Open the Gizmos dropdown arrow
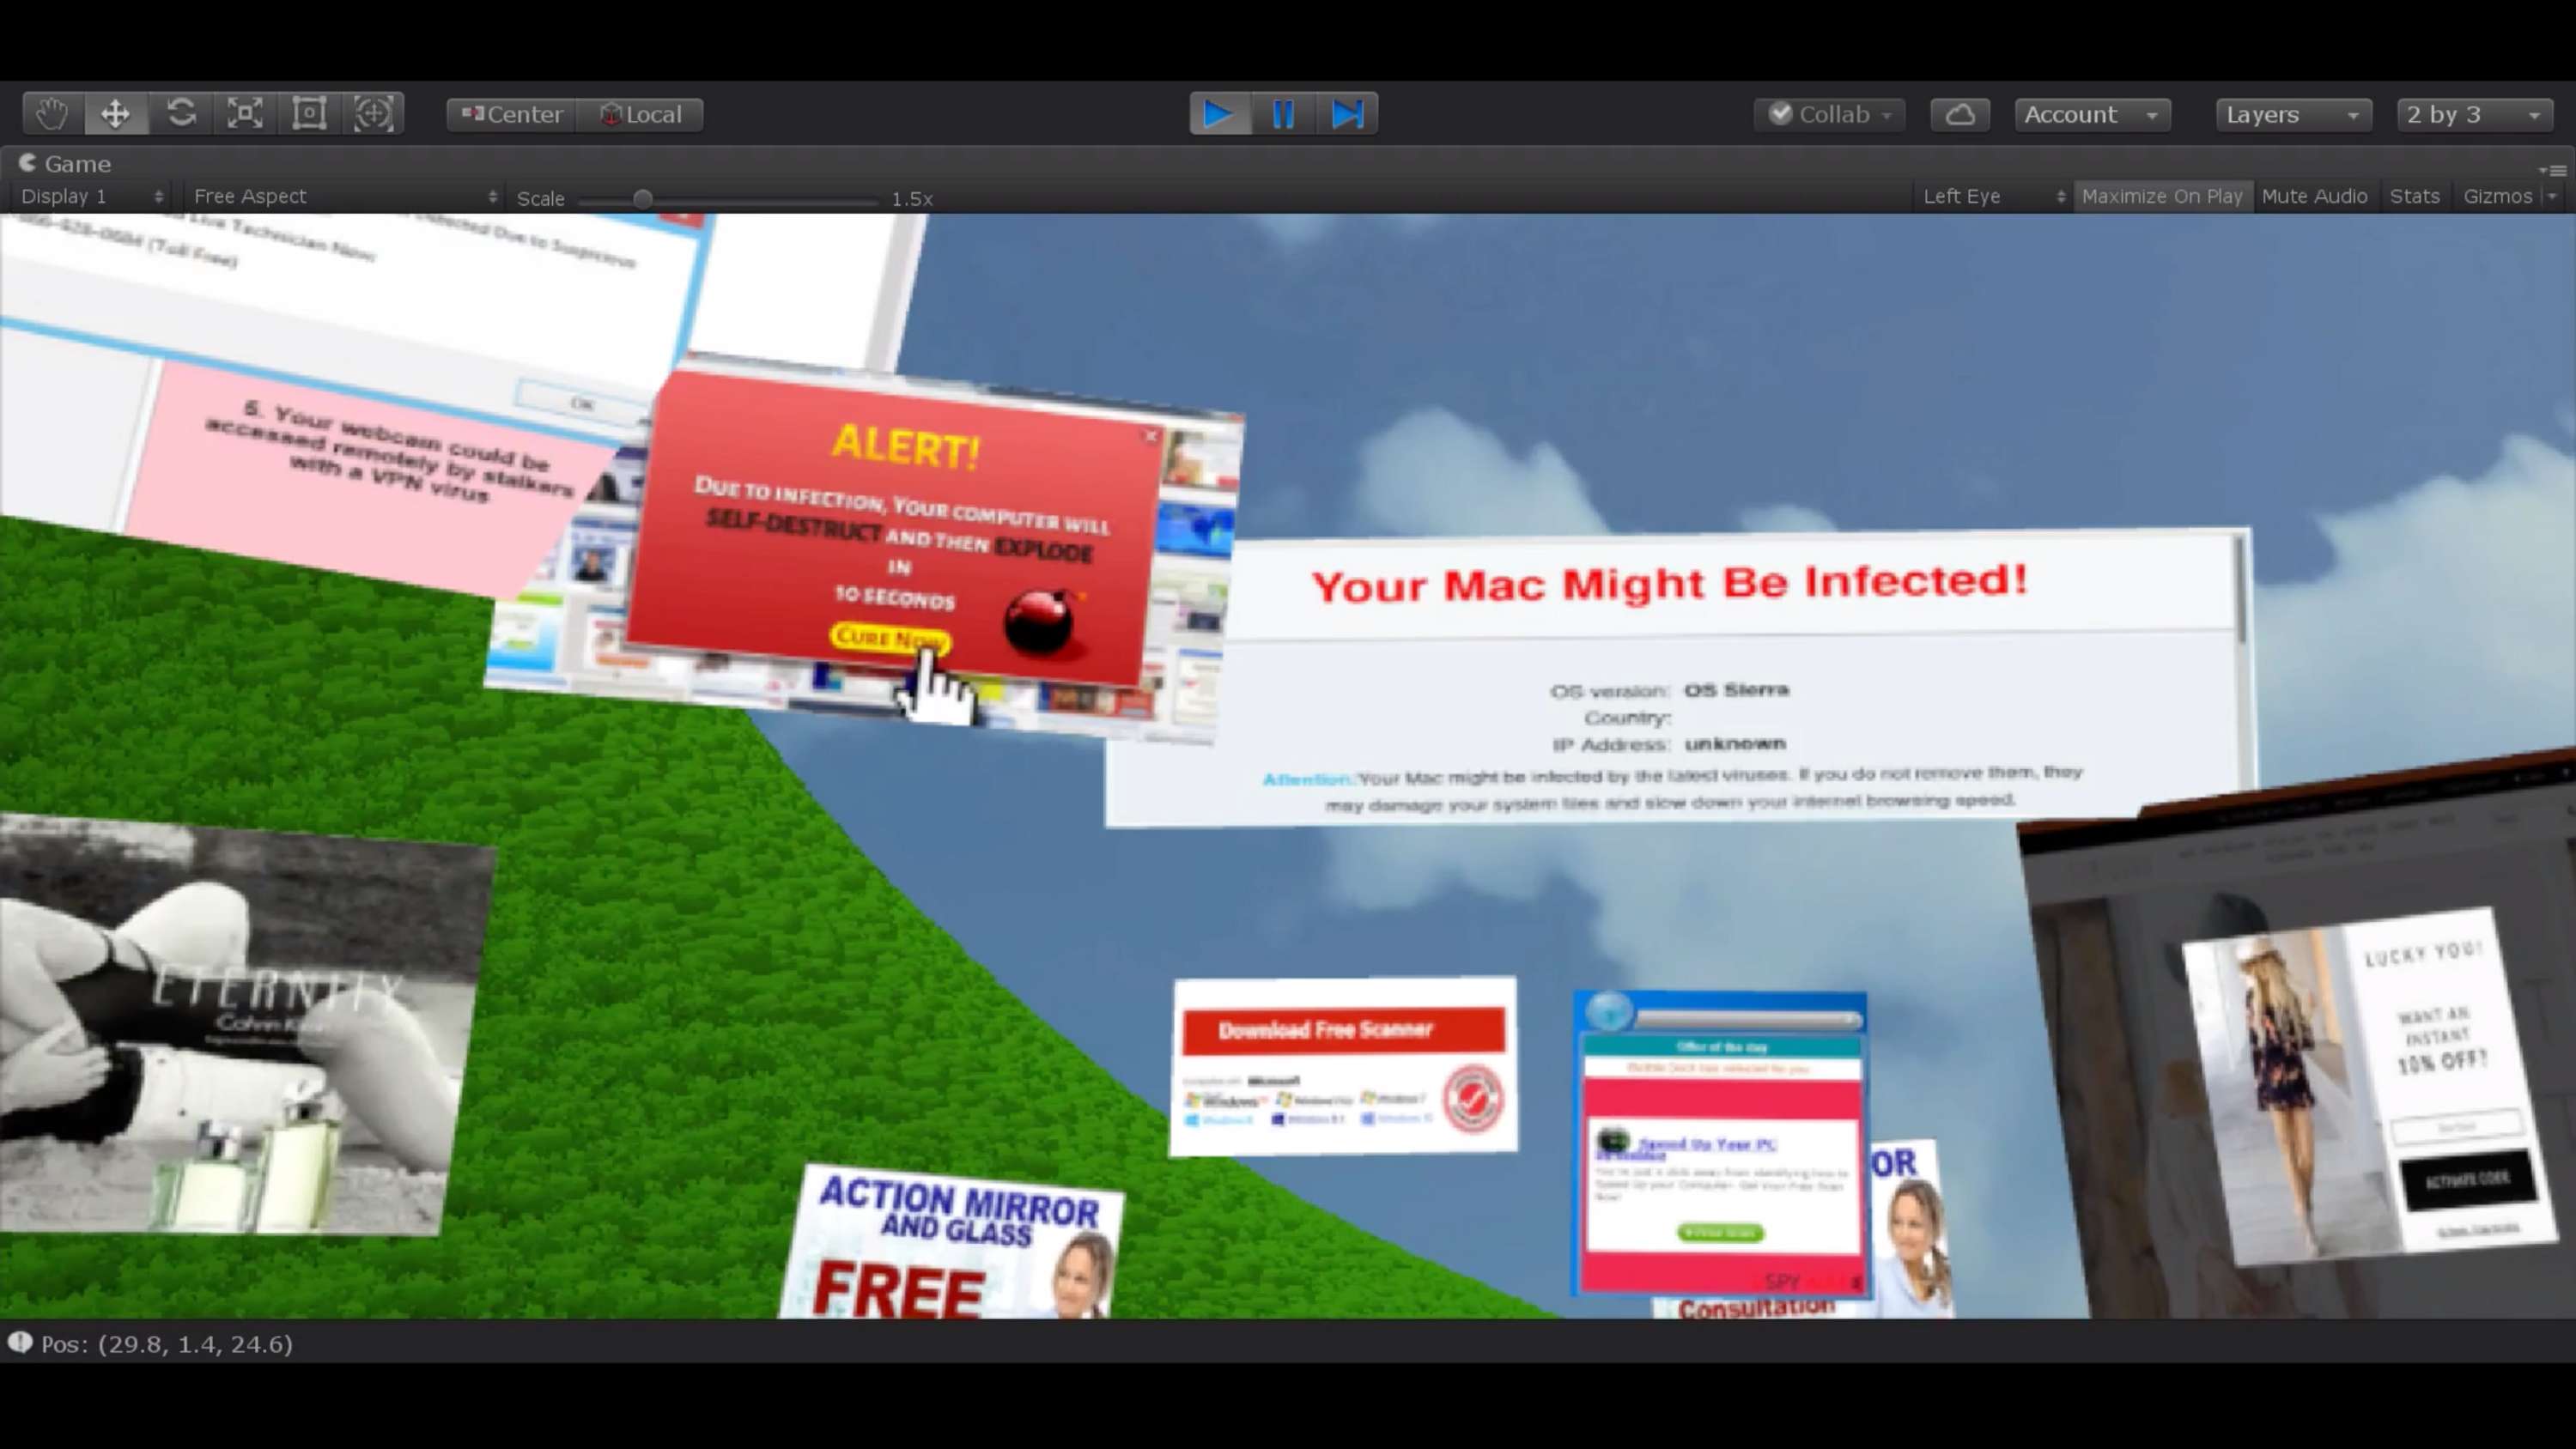Image resolution: width=2576 pixels, height=1449 pixels. [2552, 197]
